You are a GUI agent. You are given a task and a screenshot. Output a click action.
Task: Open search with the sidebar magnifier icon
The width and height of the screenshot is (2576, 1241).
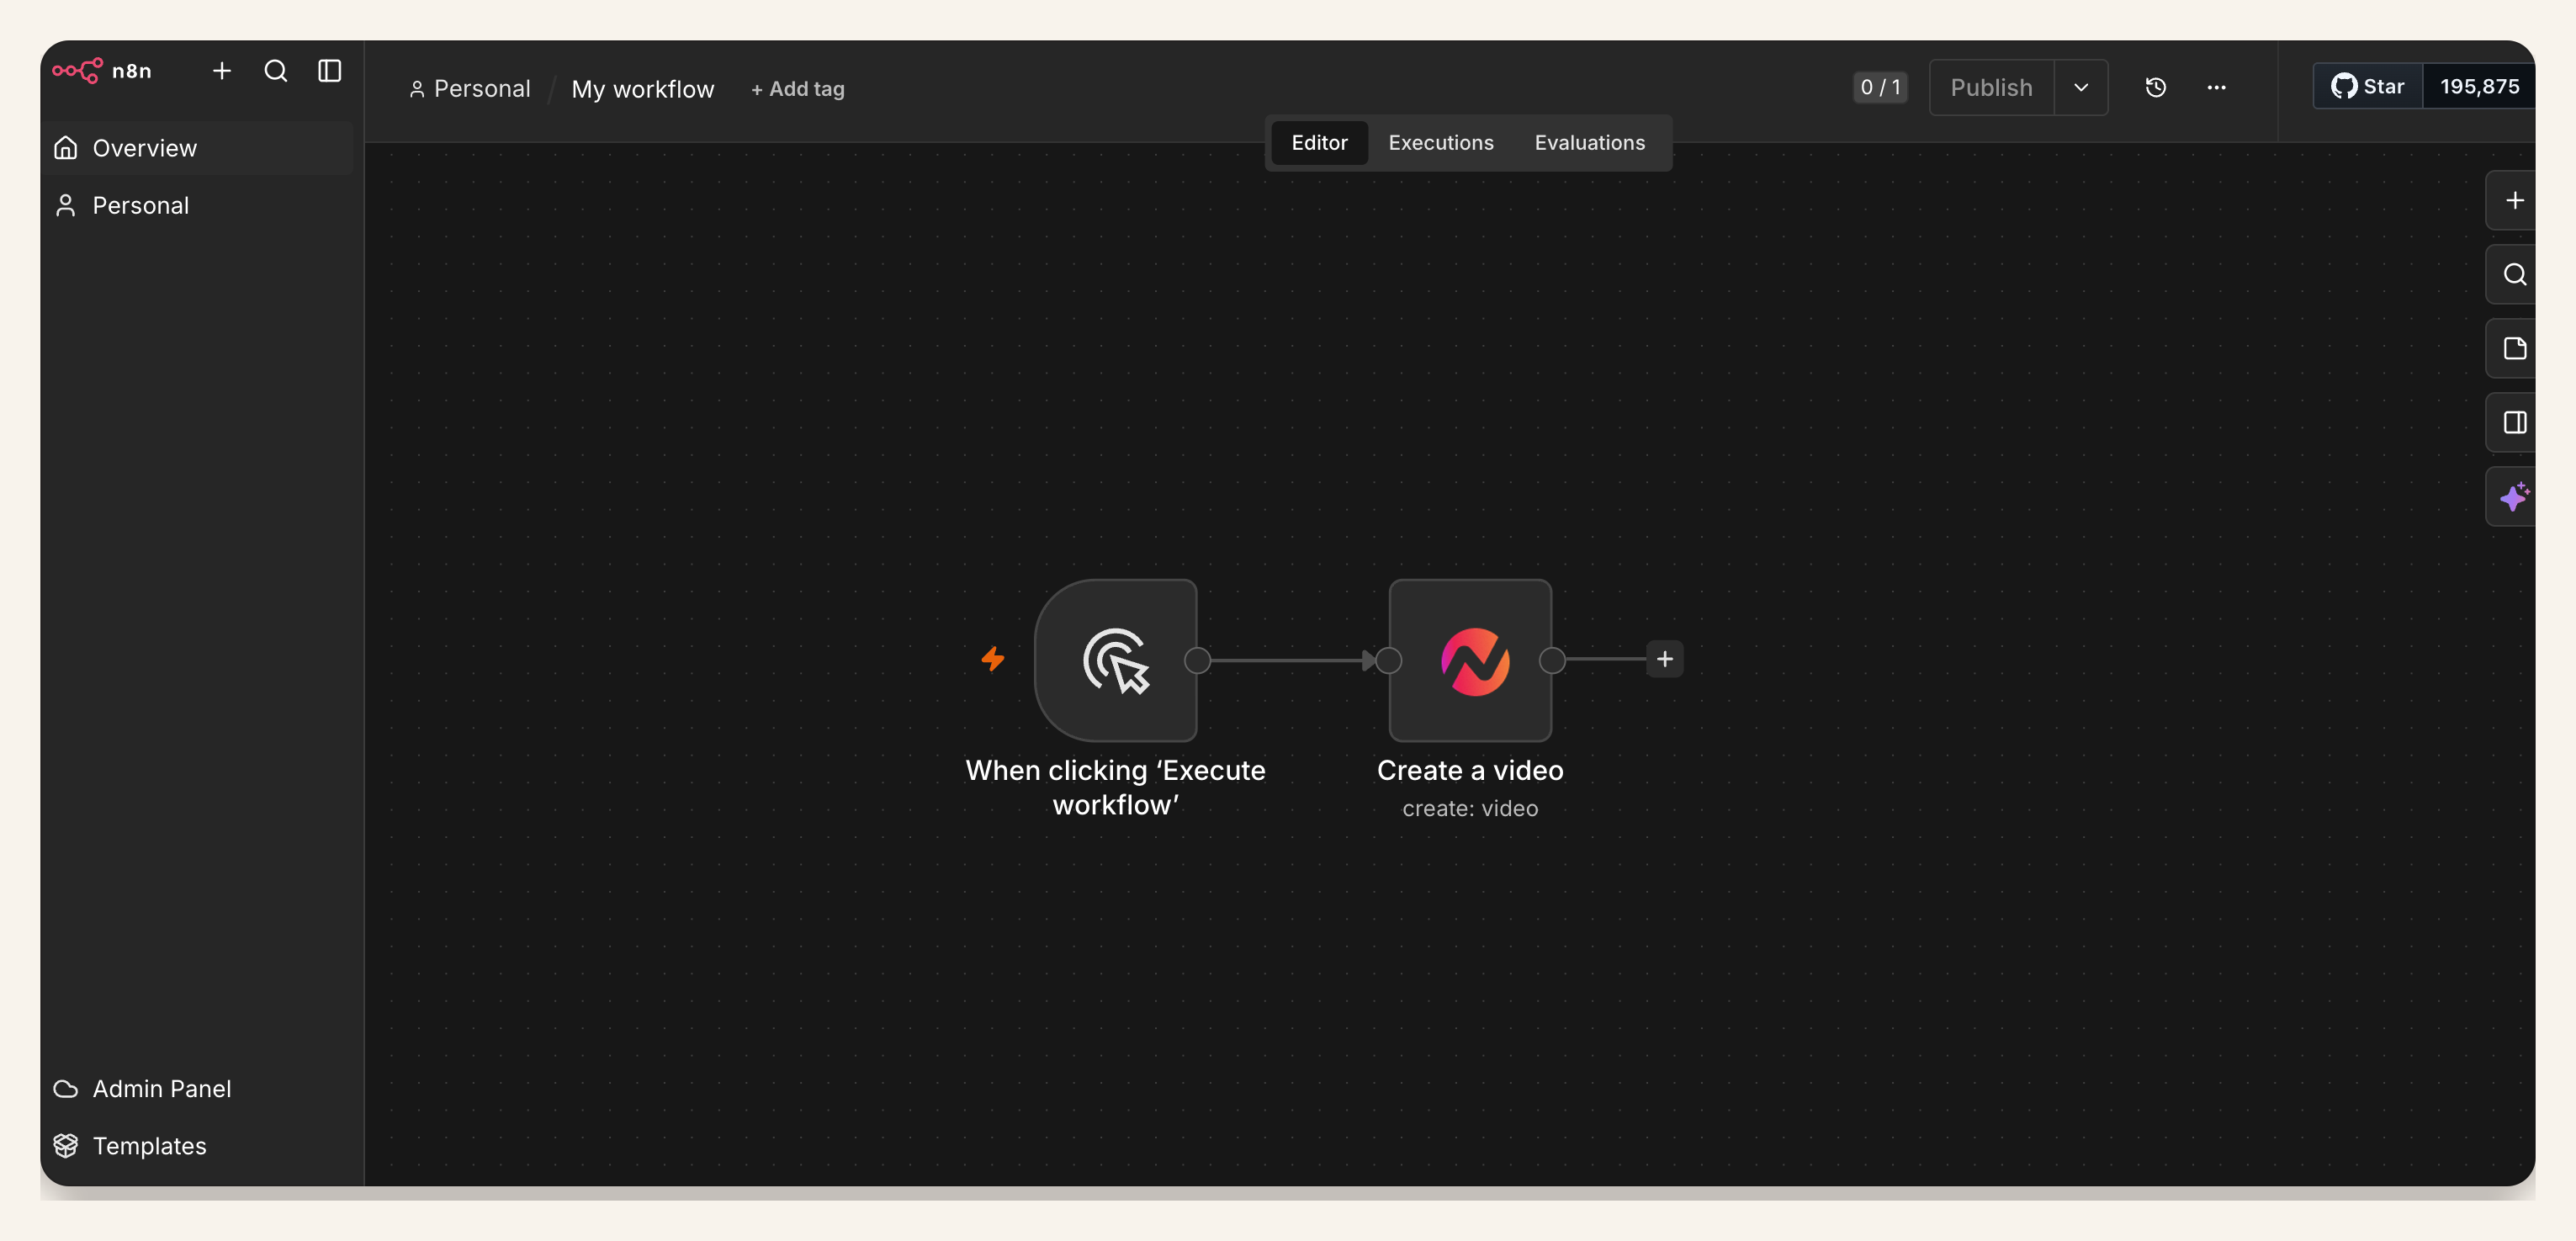point(276,71)
